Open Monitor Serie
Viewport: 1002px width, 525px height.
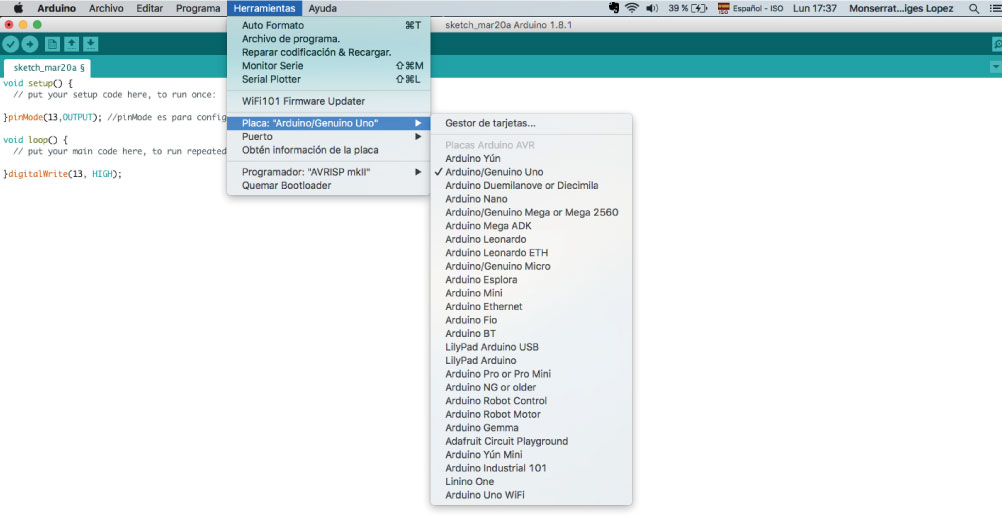pos(328,66)
